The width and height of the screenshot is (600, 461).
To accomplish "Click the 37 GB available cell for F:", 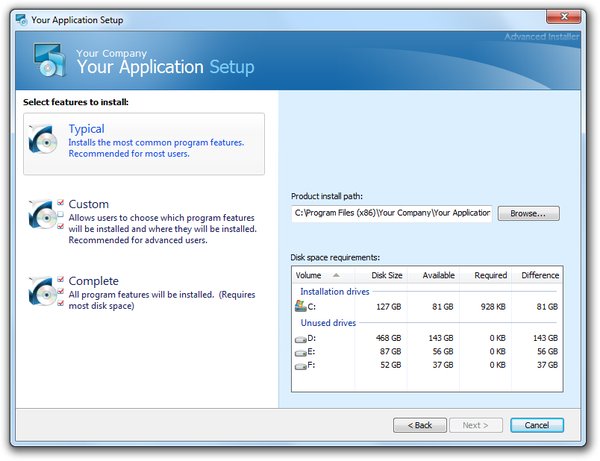I will (x=443, y=365).
